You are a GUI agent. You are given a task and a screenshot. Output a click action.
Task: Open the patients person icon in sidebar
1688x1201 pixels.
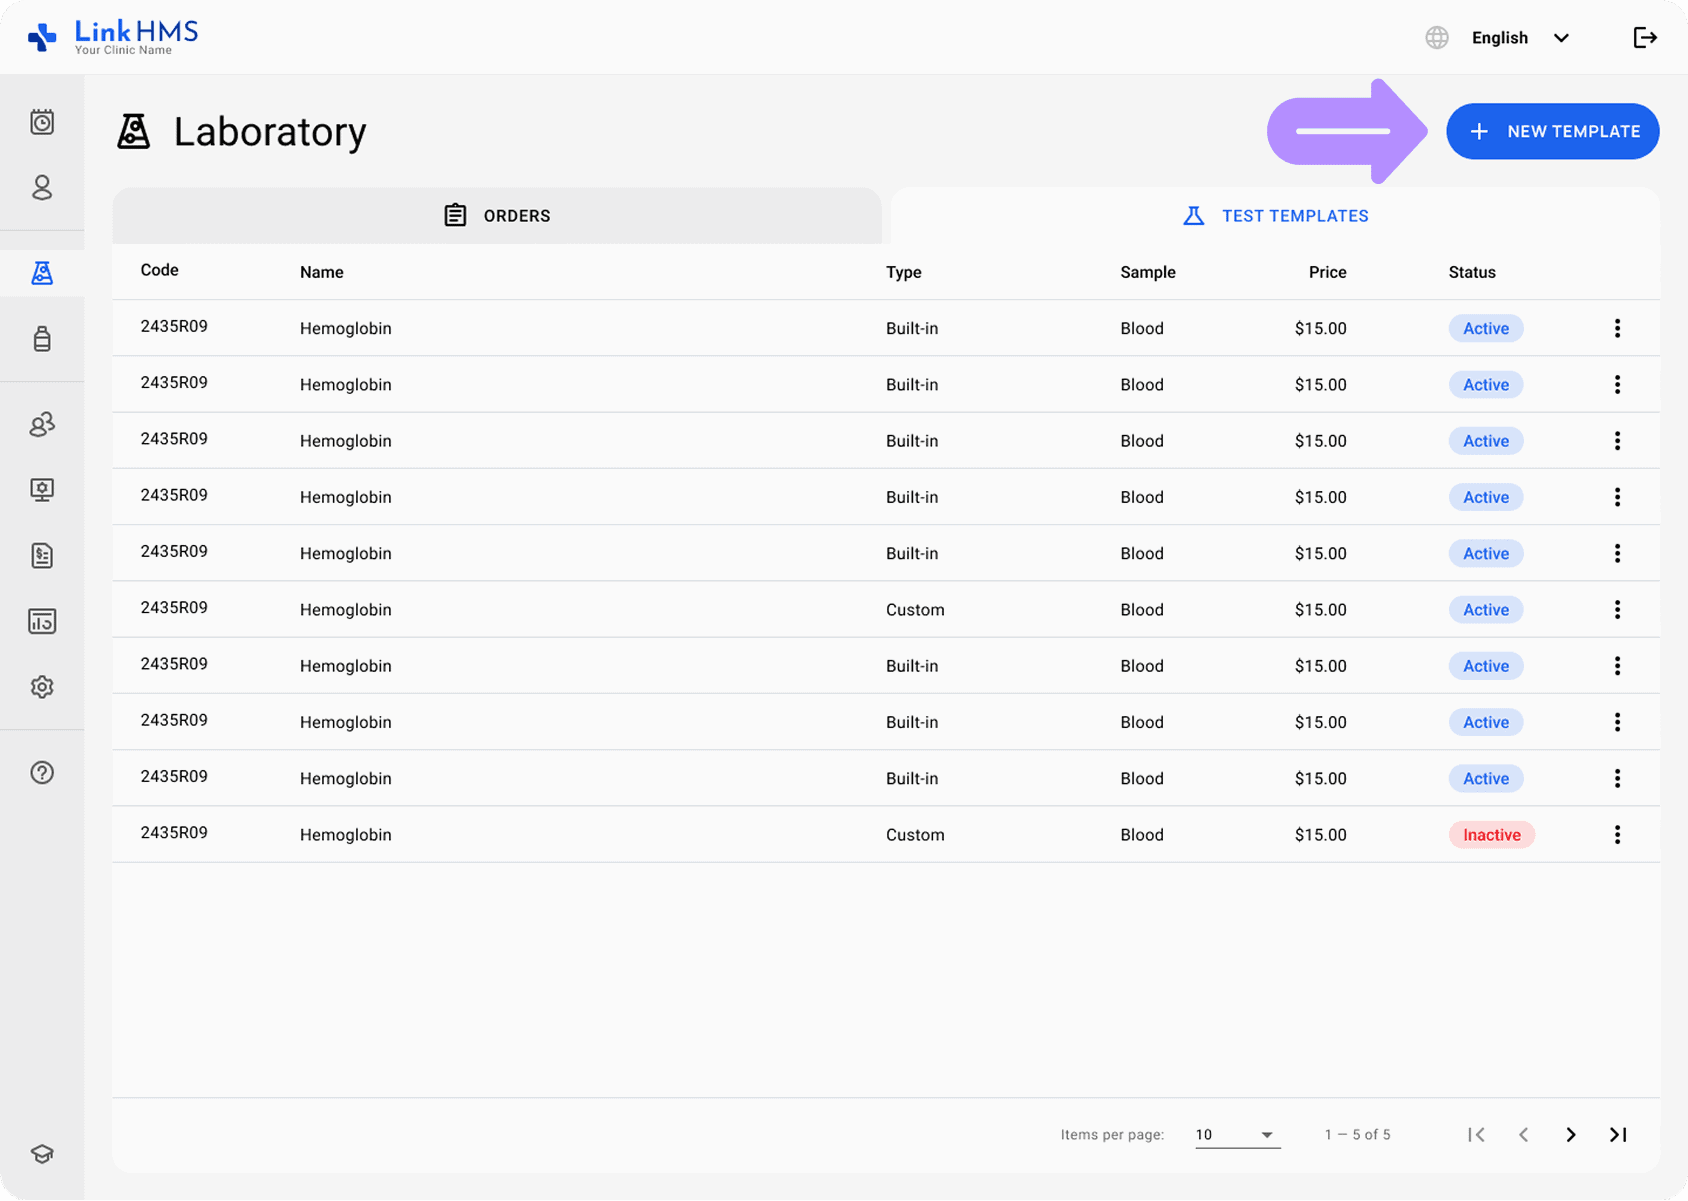[x=42, y=188]
